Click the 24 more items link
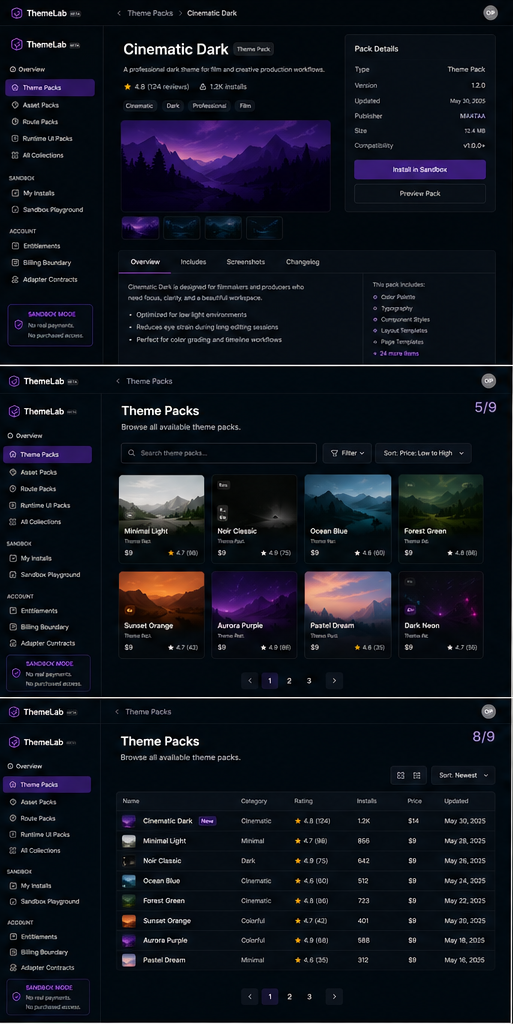513x1024 pixels. pyautogui.click(x=396, y=353)
